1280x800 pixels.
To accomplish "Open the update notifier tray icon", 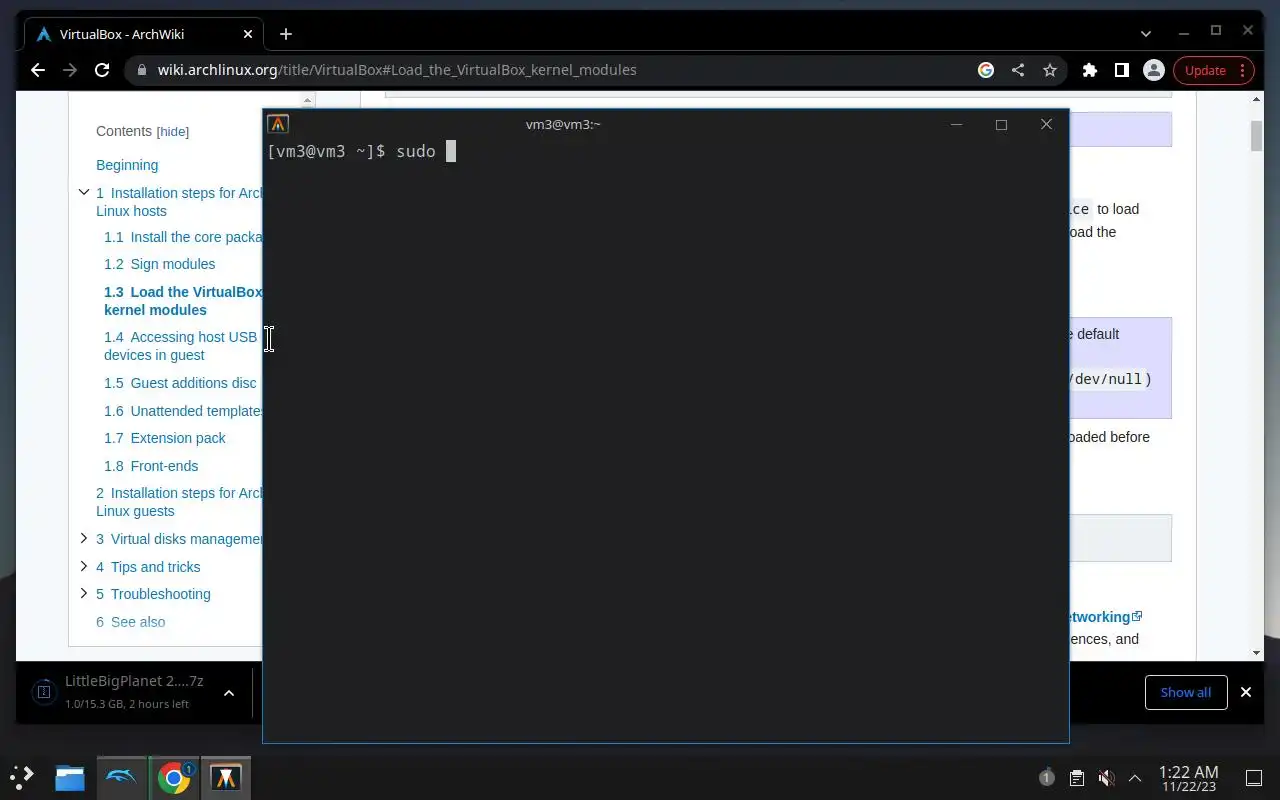I will point(1046,777).
